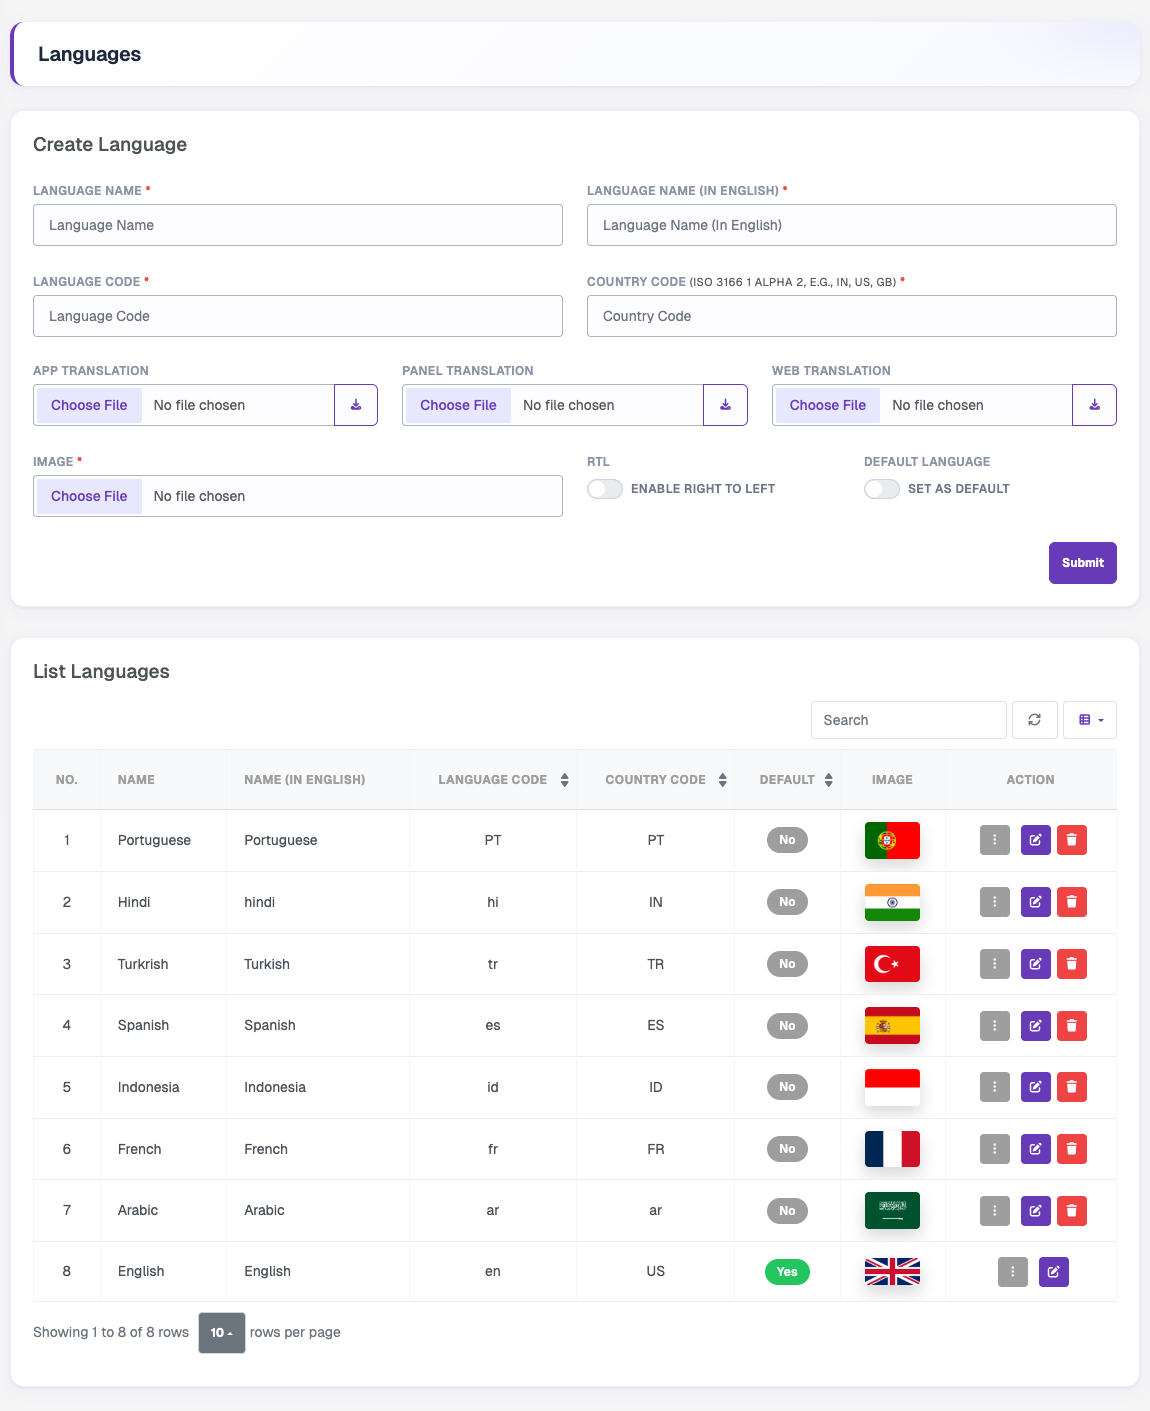Screen dimensions: 1150x1411
Task: Sort table by Country Code column
Action: tap(656, 780)
